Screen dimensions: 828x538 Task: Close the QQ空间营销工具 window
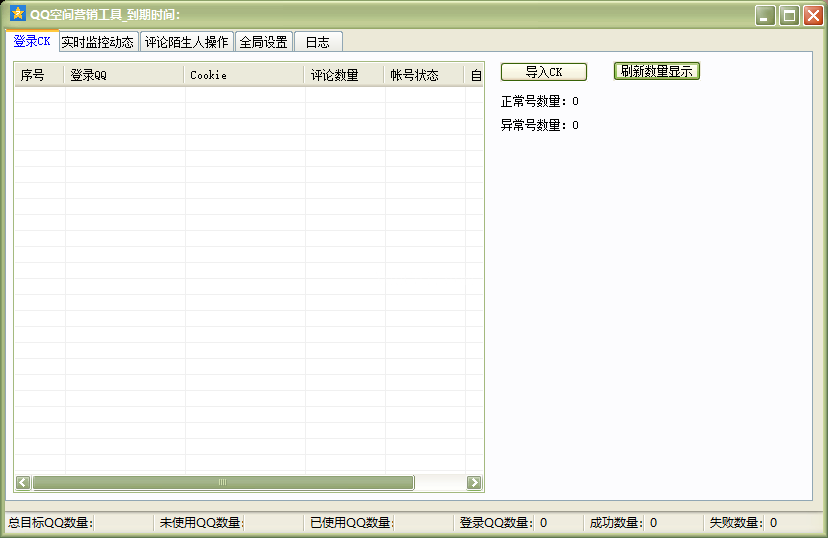(x=813, y=15)
